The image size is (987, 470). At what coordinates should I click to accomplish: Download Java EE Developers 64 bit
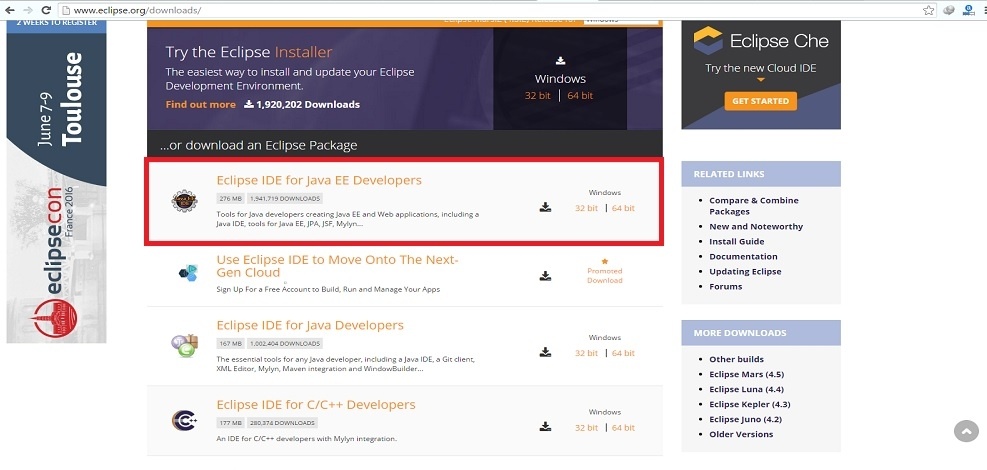click(x=623, y=208)
